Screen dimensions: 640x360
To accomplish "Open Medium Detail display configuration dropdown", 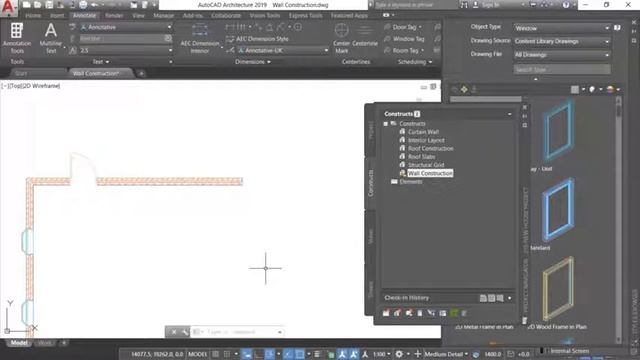I will (446, 354).
